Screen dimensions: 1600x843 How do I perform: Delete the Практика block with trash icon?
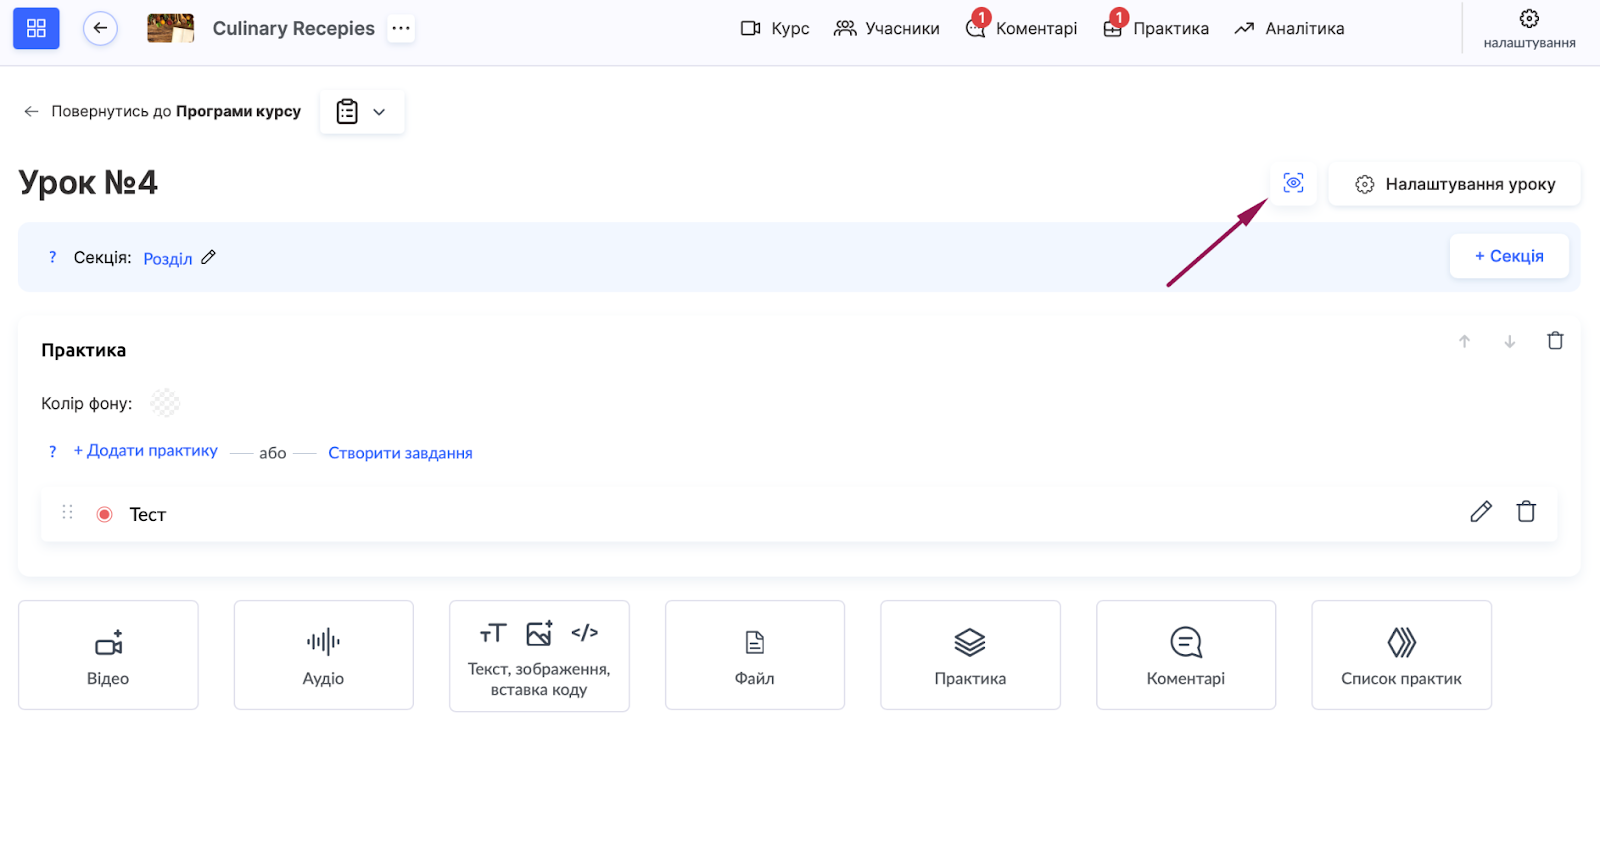(x=1555, y=341)
